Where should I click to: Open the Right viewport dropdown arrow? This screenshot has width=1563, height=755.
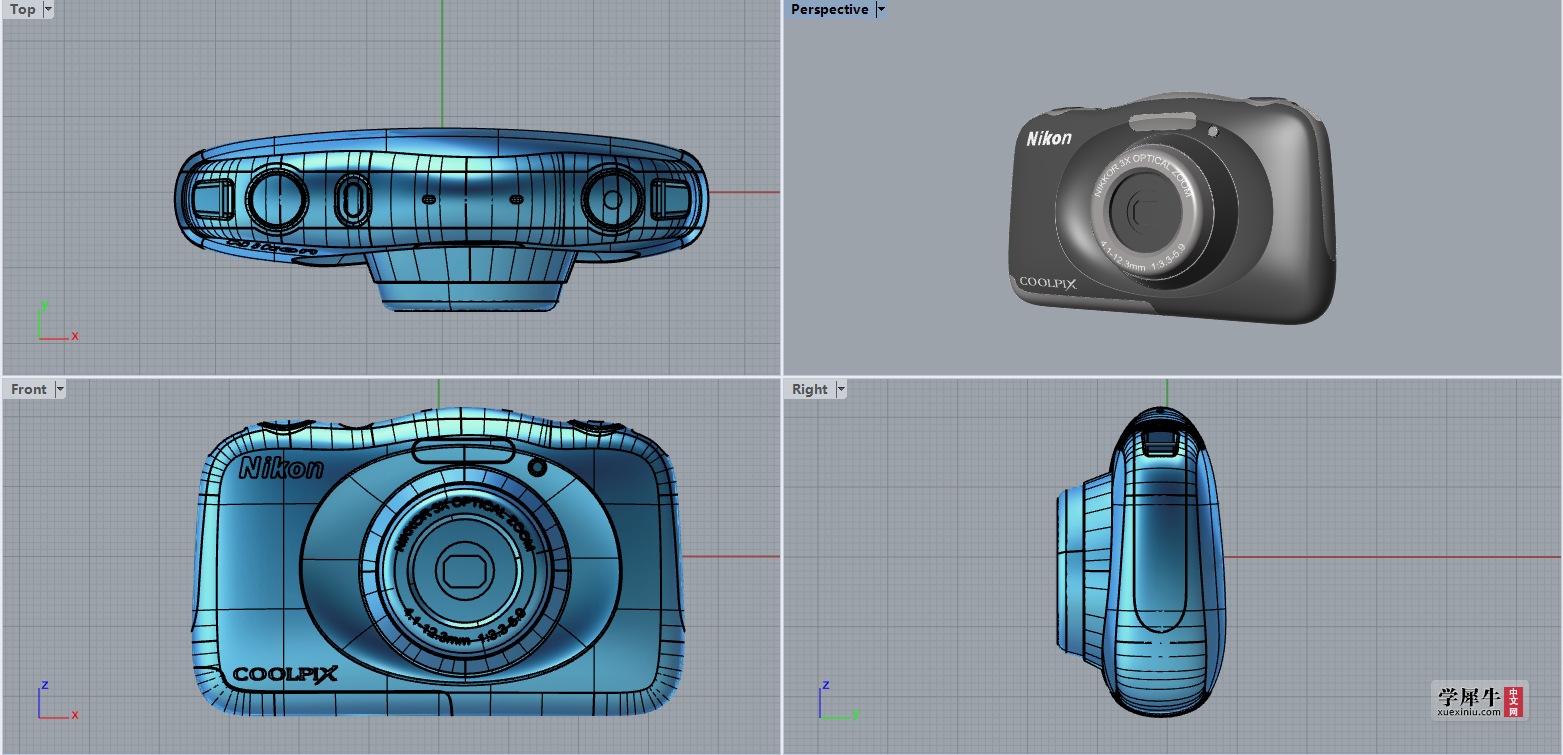click(x=841, y=389)
